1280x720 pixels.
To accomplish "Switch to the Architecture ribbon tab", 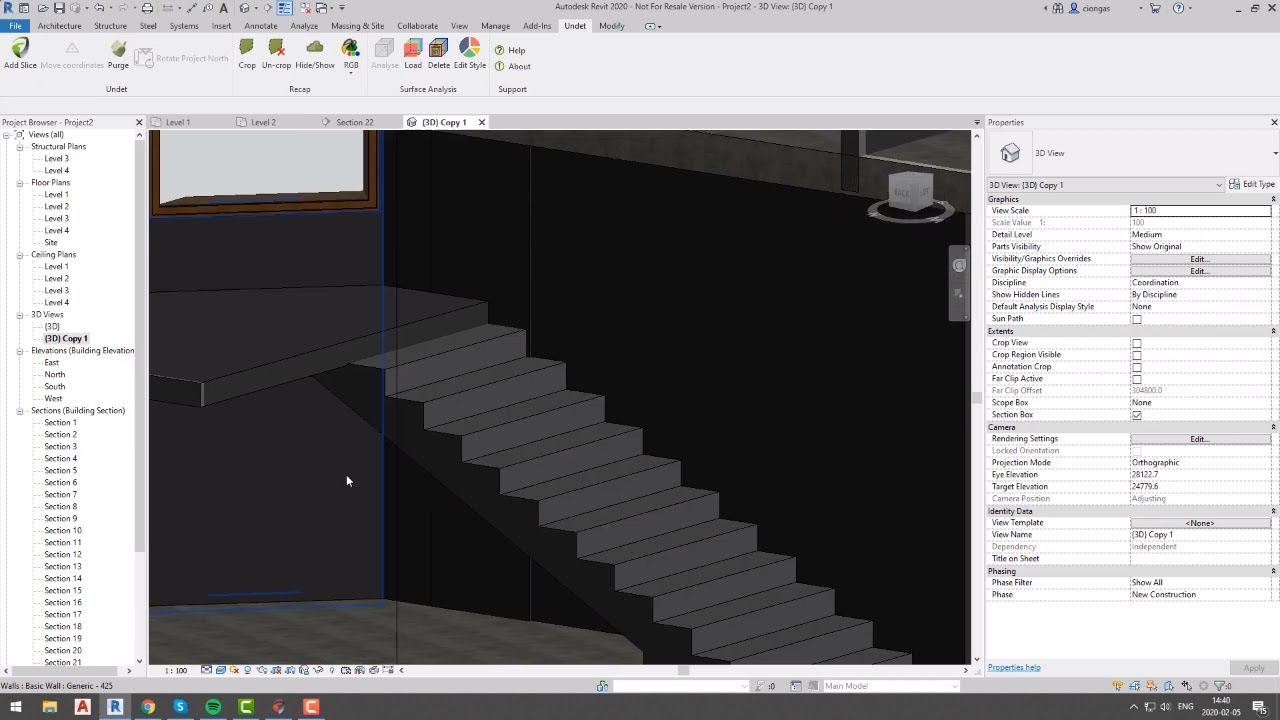I will click(60, 26).
